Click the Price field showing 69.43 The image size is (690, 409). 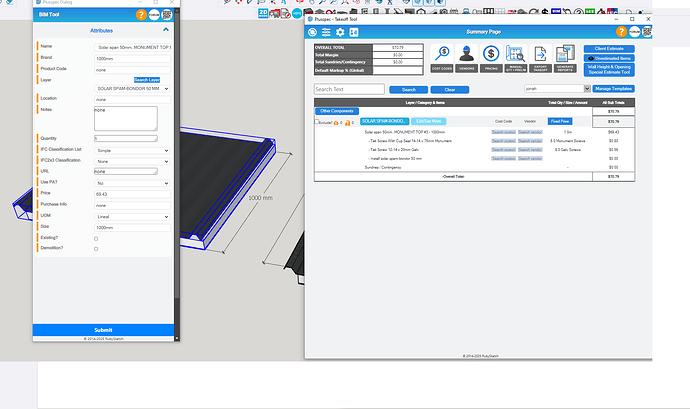[x=132, y=194]
